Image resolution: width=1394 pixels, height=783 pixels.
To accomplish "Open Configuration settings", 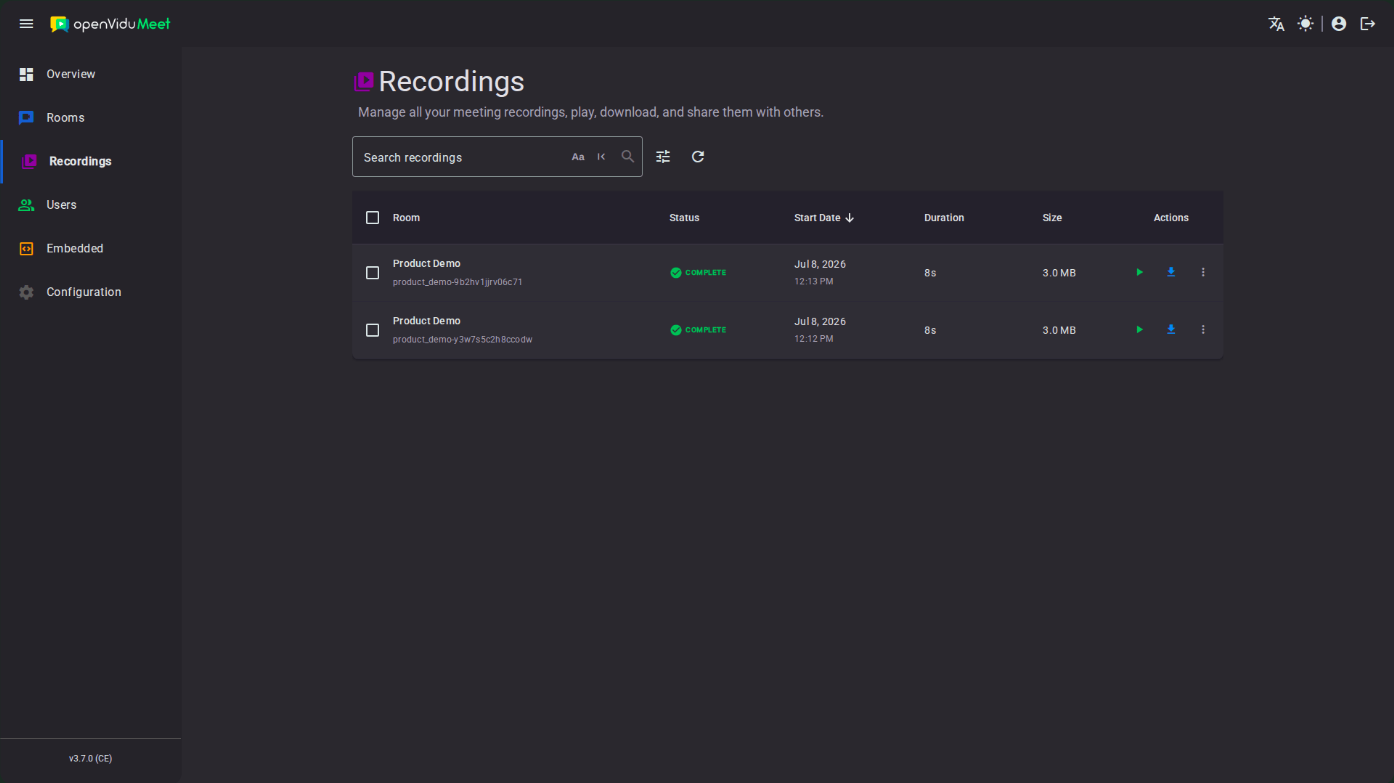I will (91, 292).
